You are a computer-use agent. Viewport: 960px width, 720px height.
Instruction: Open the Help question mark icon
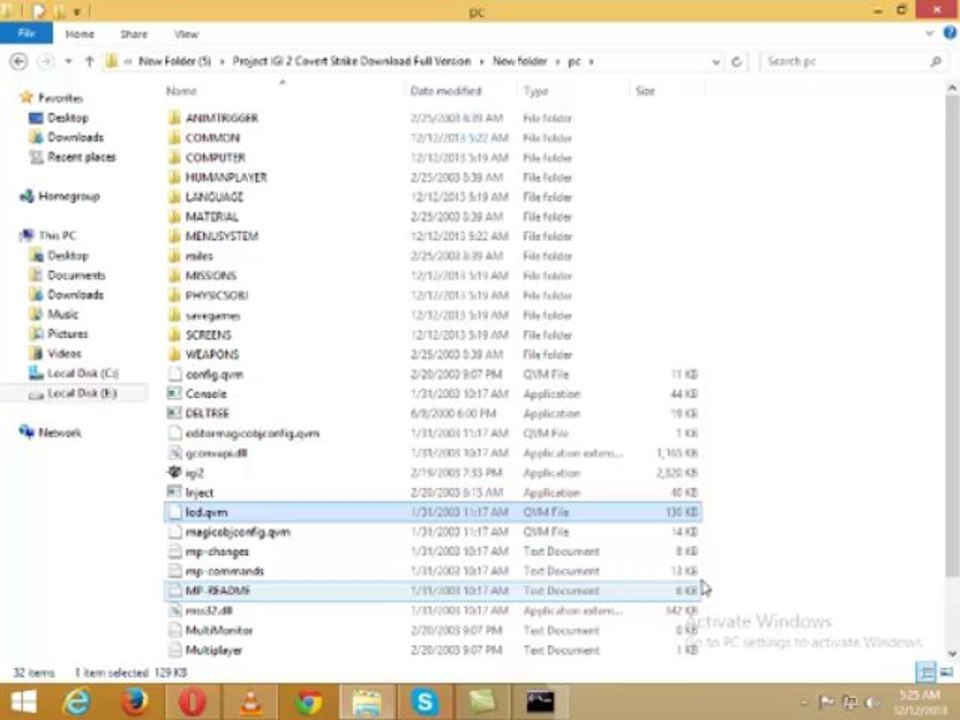(x=950, y=33)
